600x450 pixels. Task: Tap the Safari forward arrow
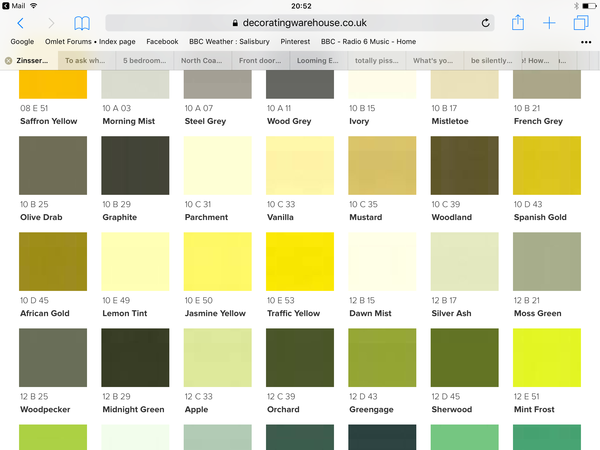pos(51,23)
